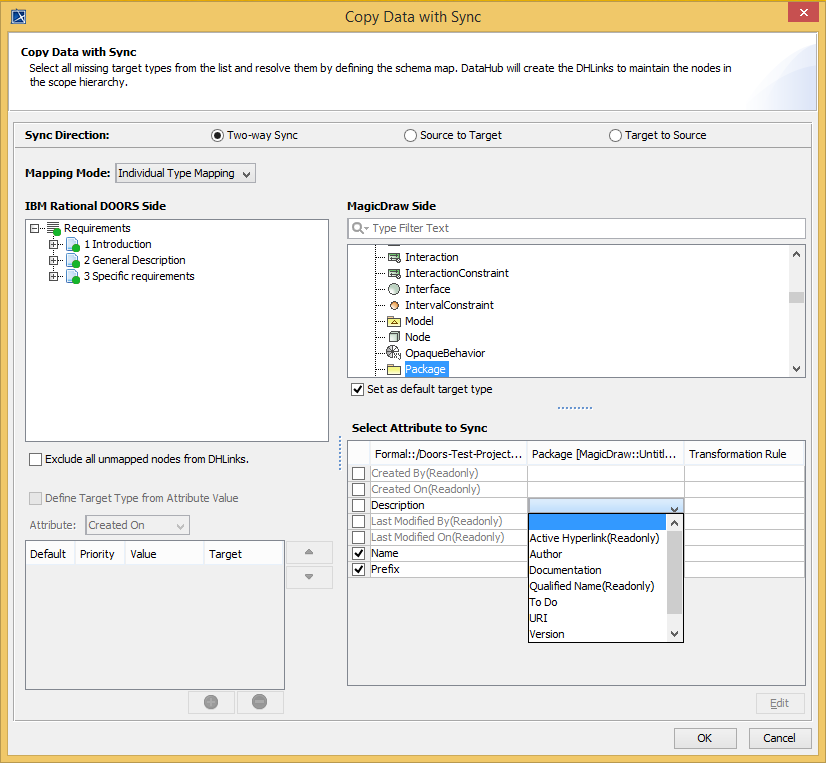Screen dimensions: 826x763
Task: Open the Mapping Mode dropdown
Action: 186,173
